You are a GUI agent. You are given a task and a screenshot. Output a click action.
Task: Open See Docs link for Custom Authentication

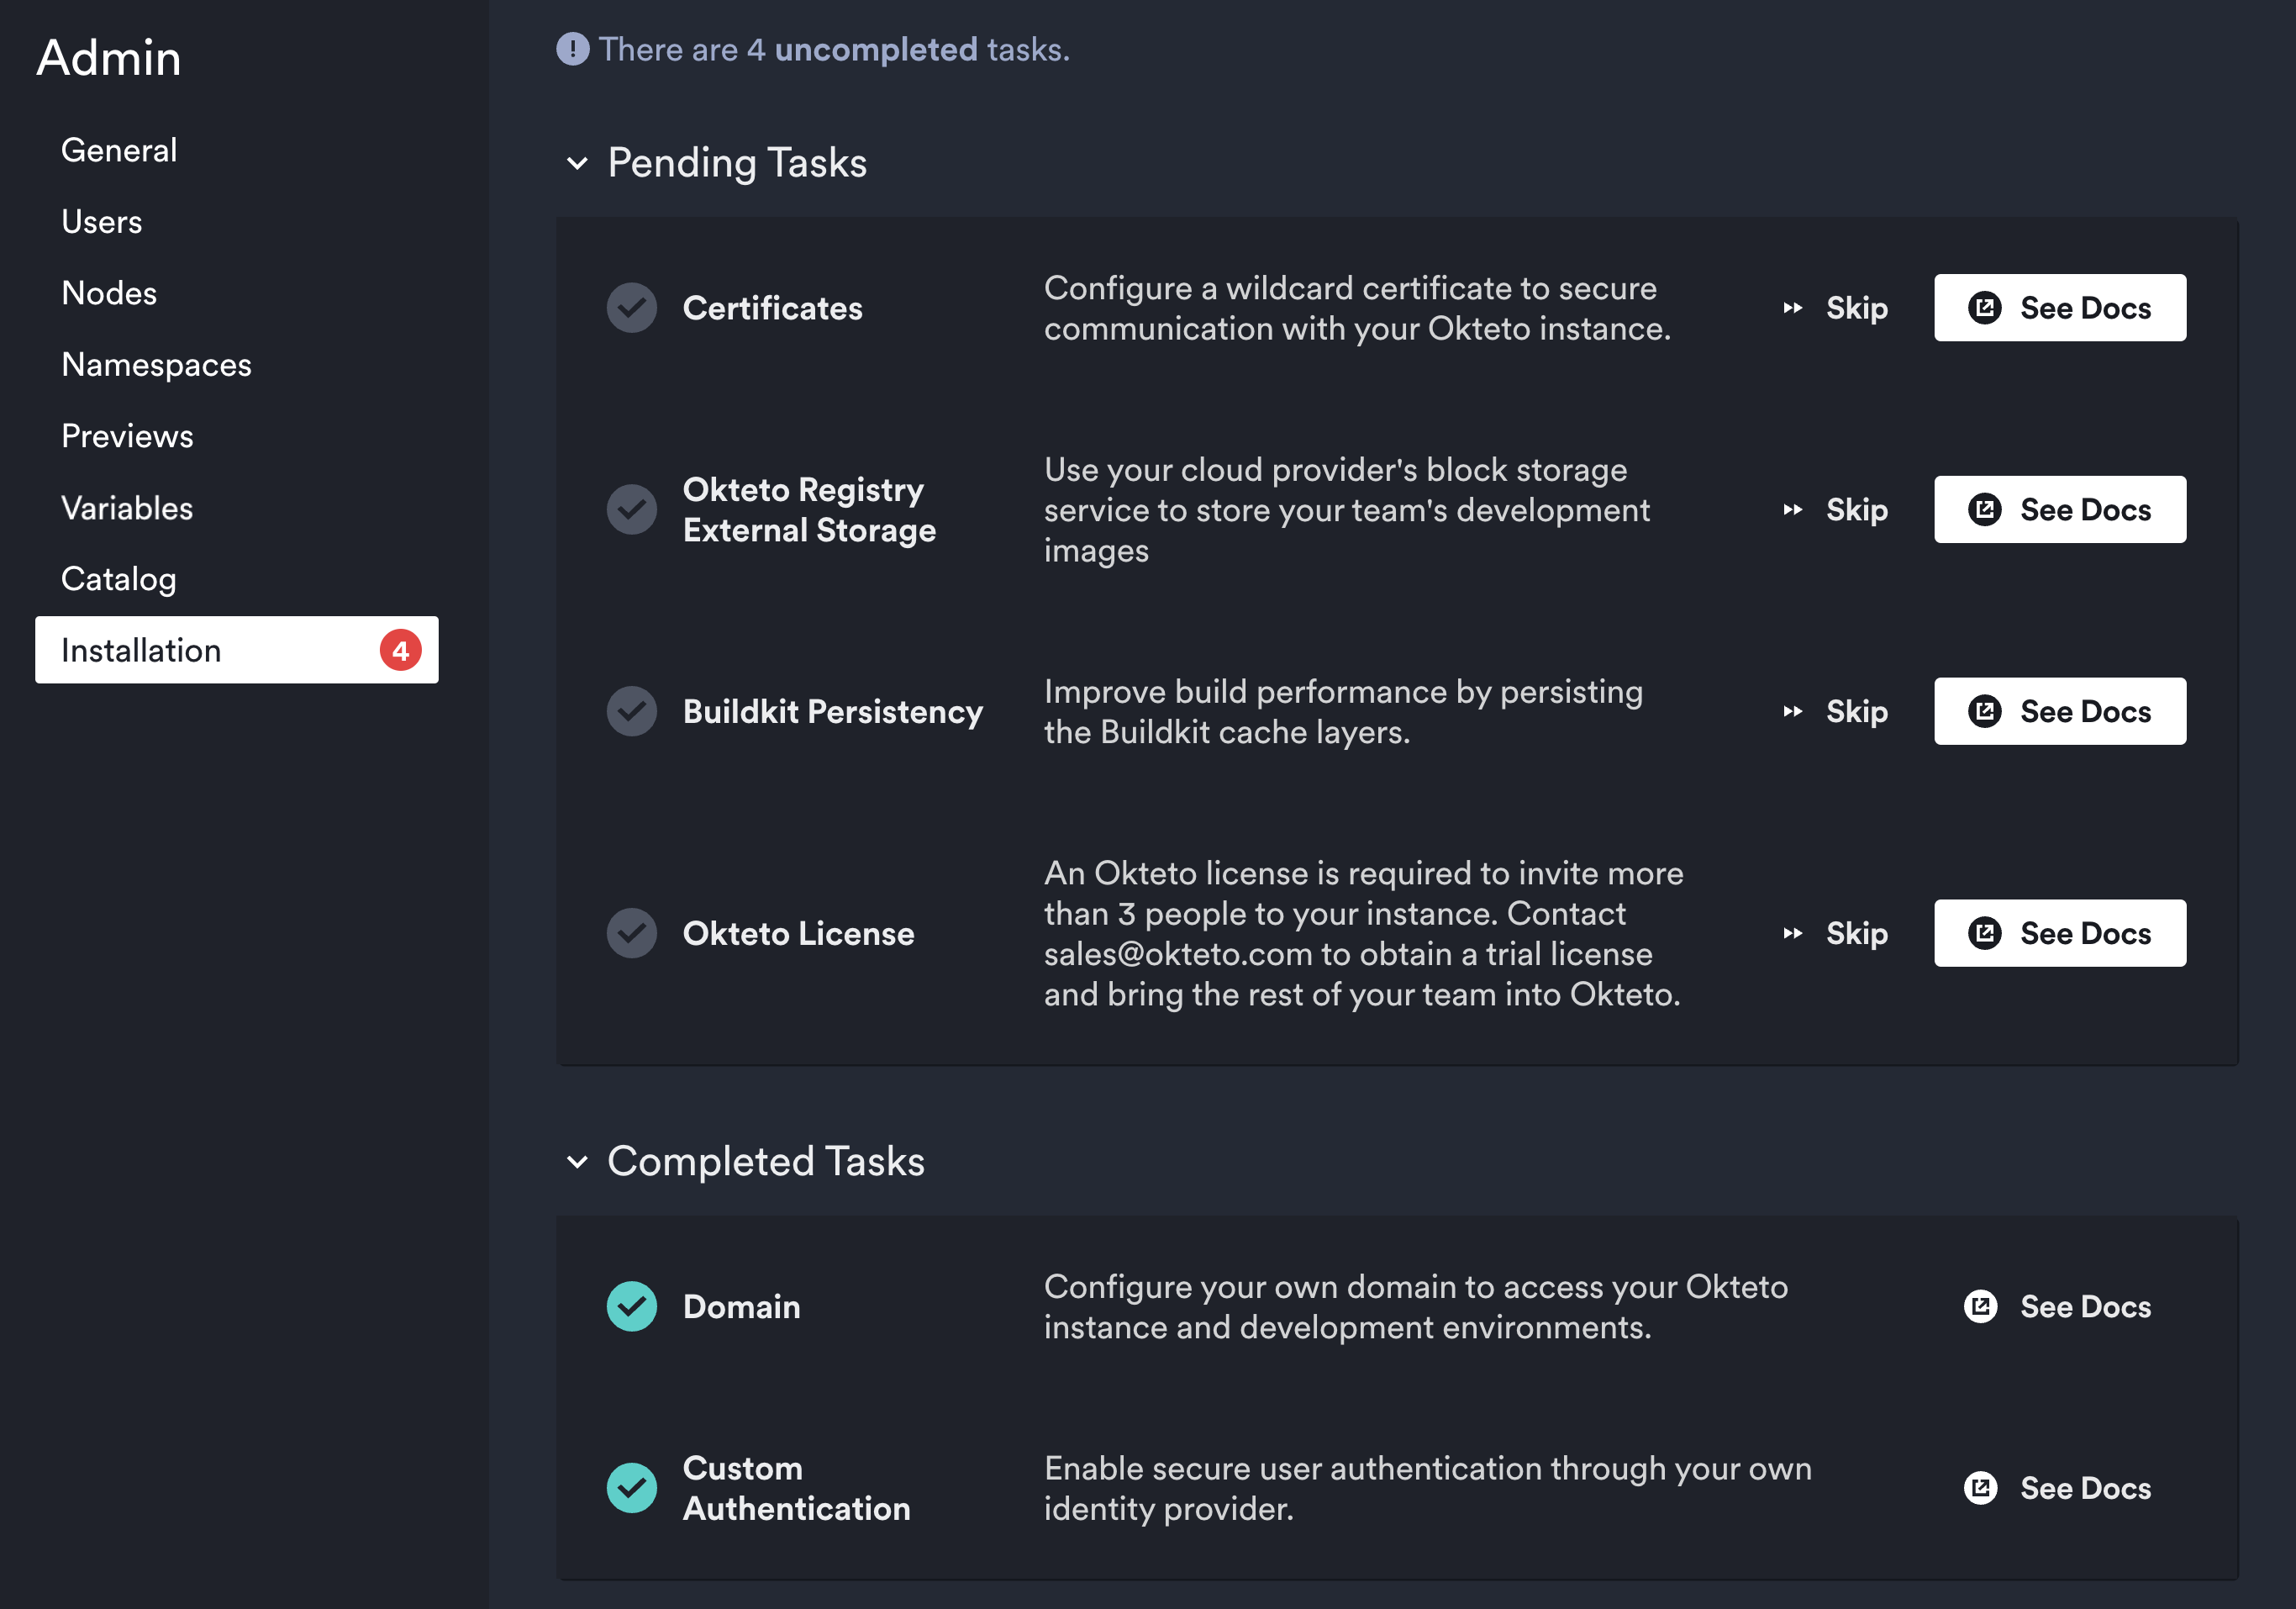[x=2057, y=1488]
